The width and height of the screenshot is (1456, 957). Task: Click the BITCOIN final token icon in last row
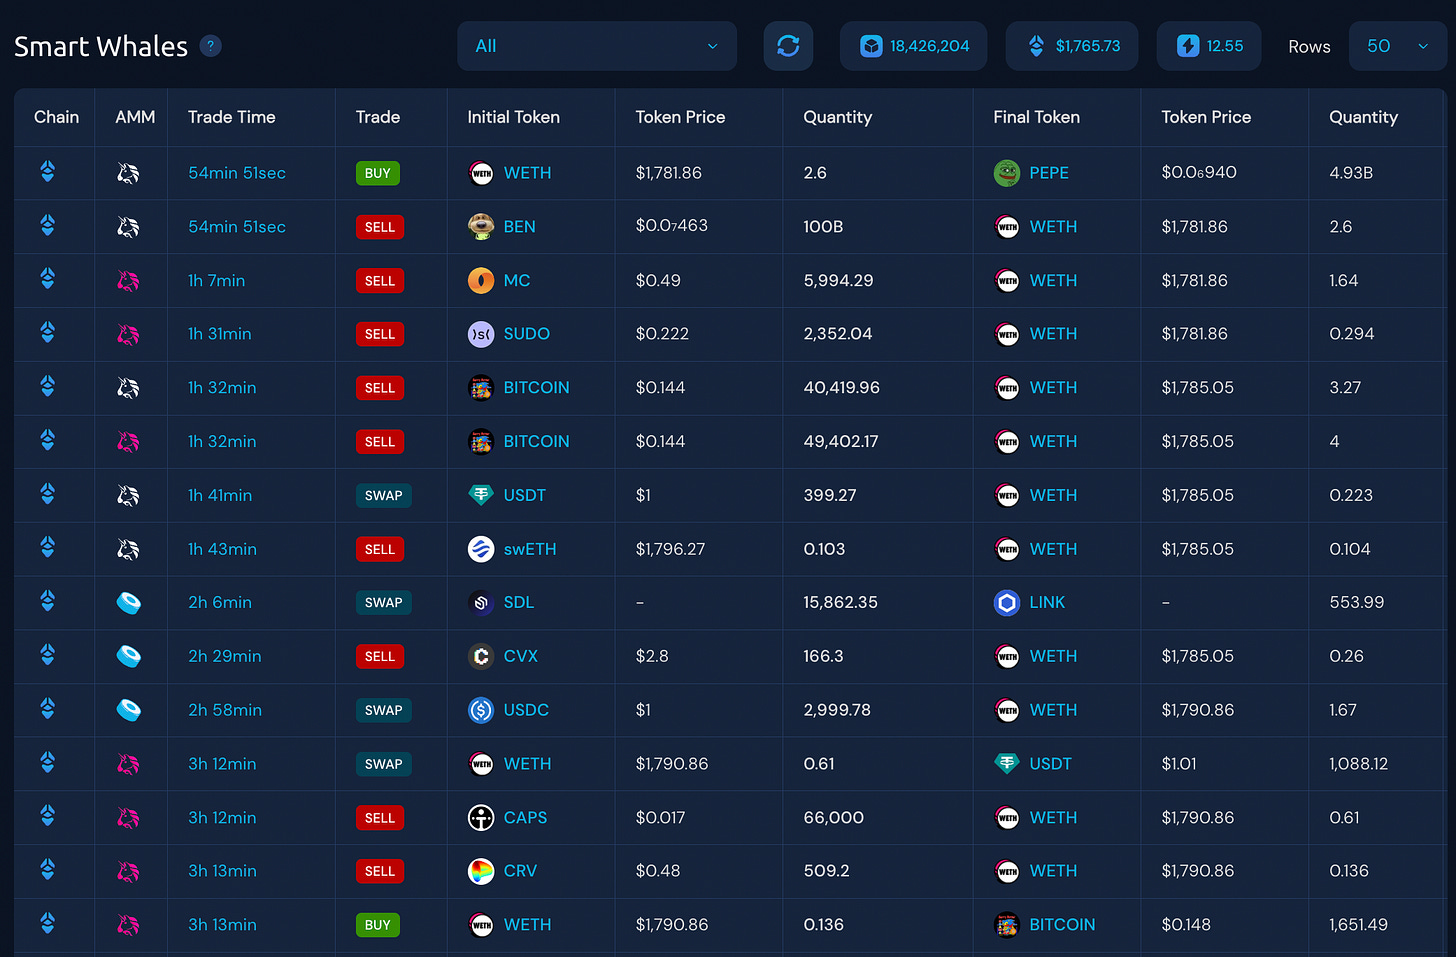(1007, 925)
